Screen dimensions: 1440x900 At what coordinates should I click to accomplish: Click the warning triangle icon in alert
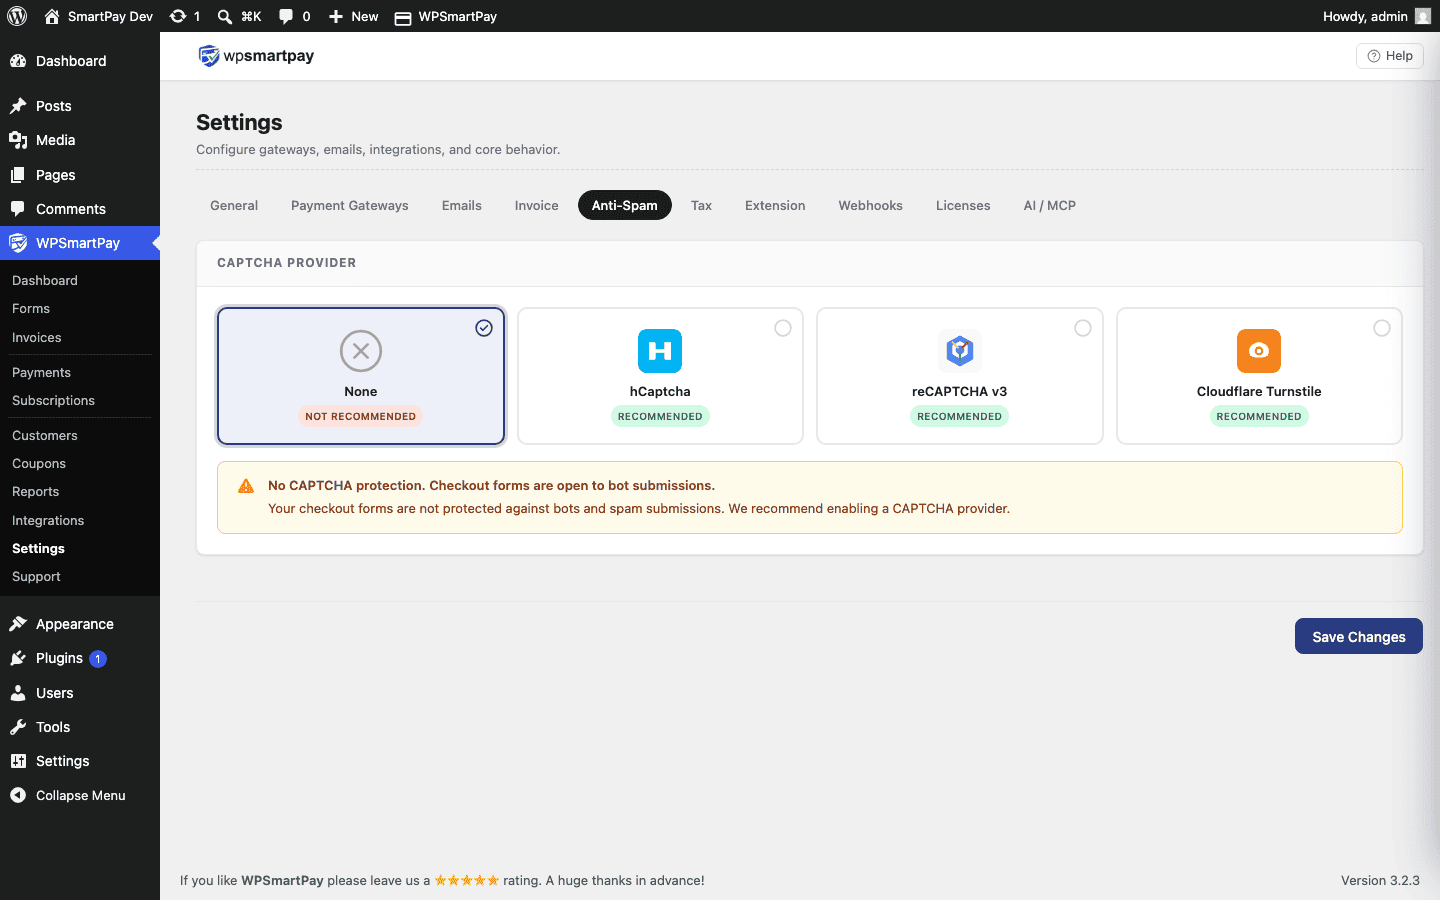(x=246, y=486)
